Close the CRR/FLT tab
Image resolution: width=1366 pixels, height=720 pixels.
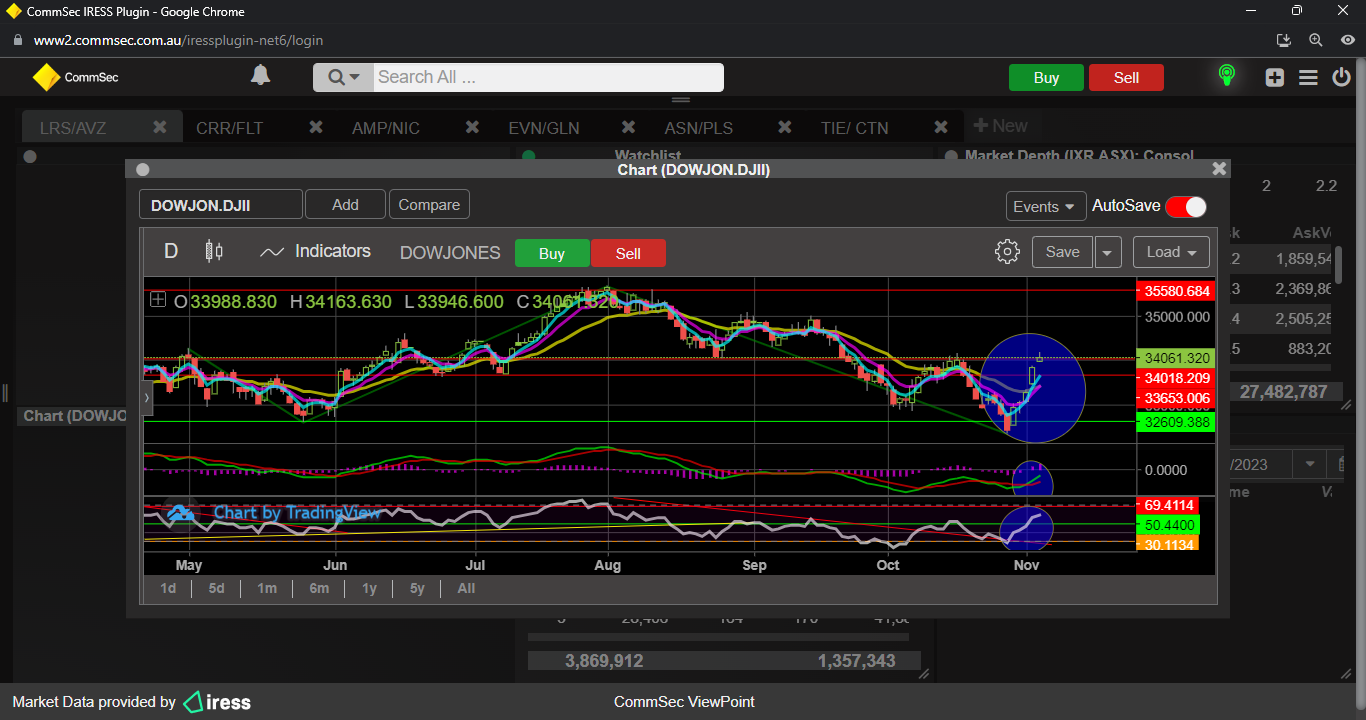pyautogui.click(x=316, y=127)
